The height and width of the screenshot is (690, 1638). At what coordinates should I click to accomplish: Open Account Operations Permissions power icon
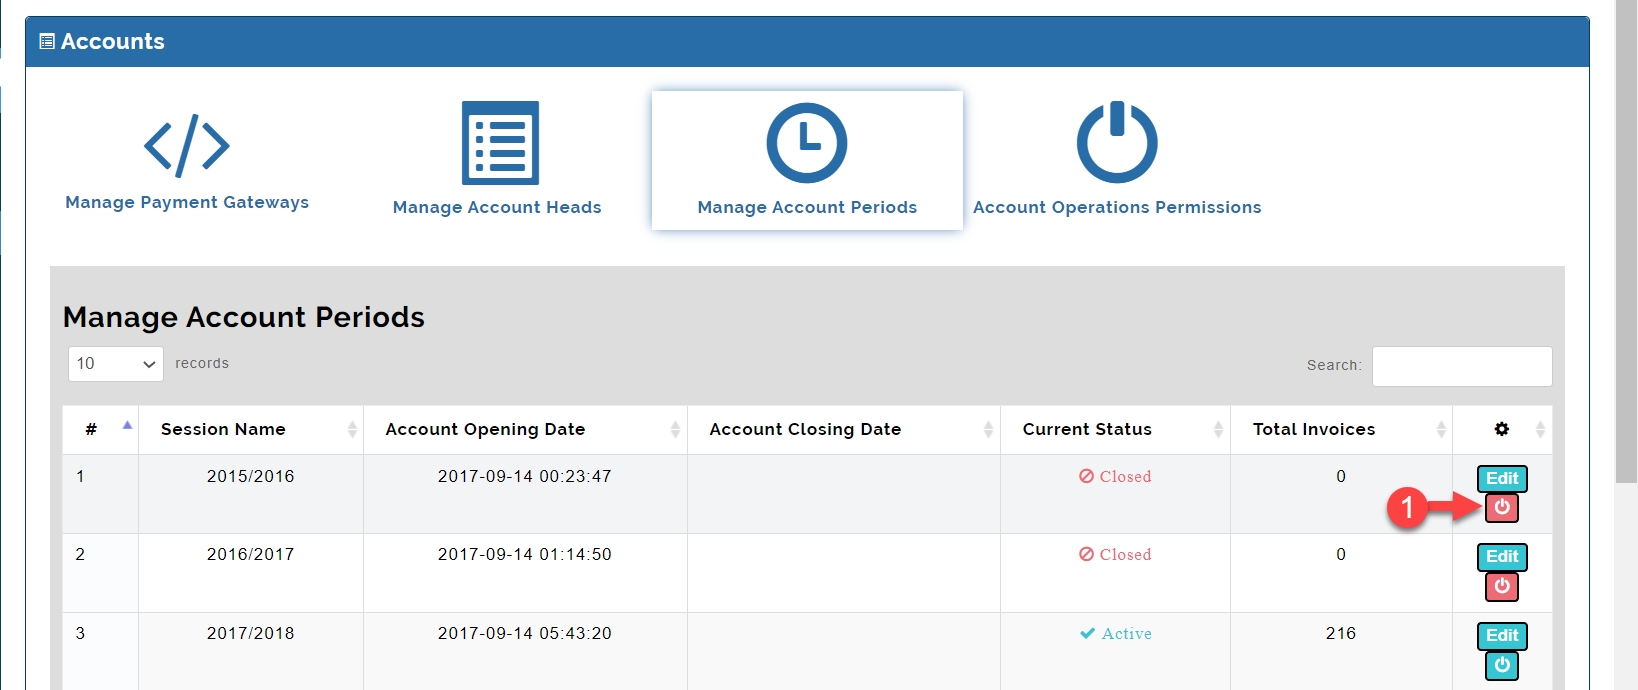1117,142
